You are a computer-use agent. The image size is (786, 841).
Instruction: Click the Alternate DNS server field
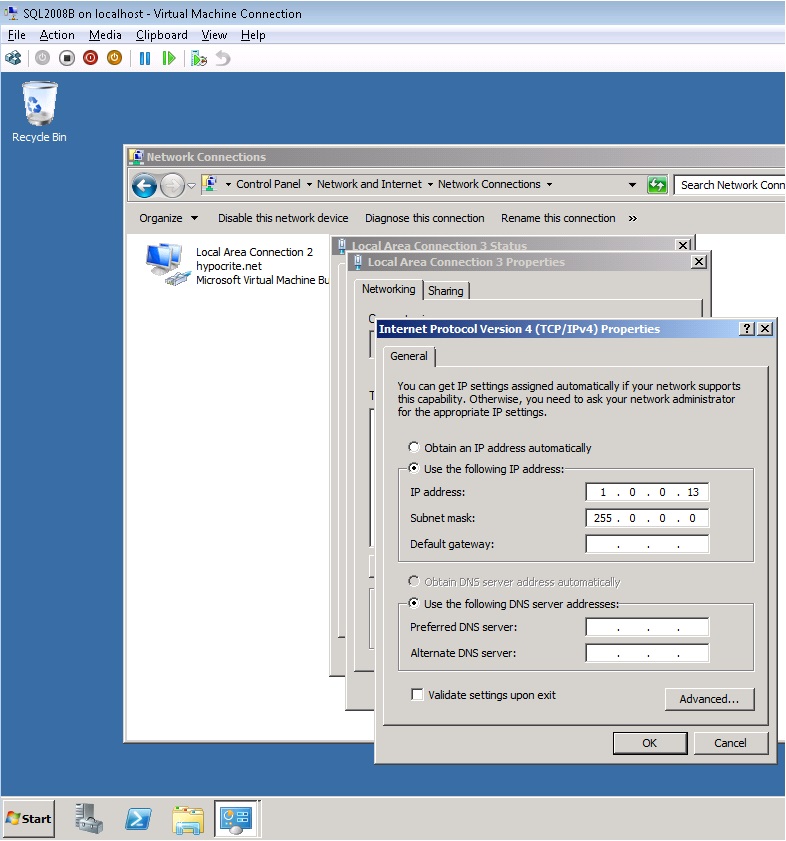(647, 653)
